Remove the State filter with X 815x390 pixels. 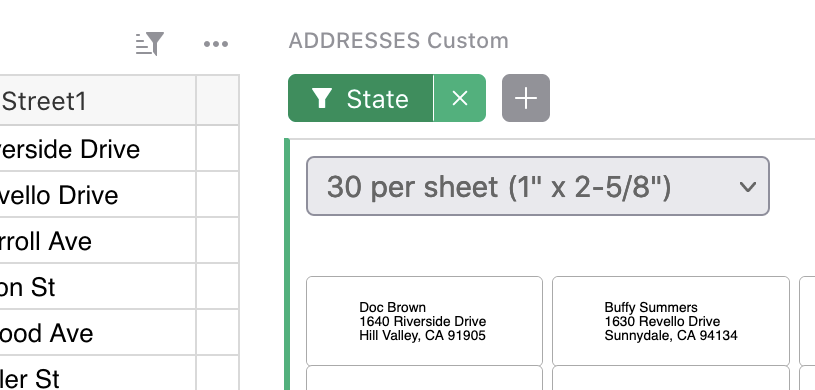point(460,98)
